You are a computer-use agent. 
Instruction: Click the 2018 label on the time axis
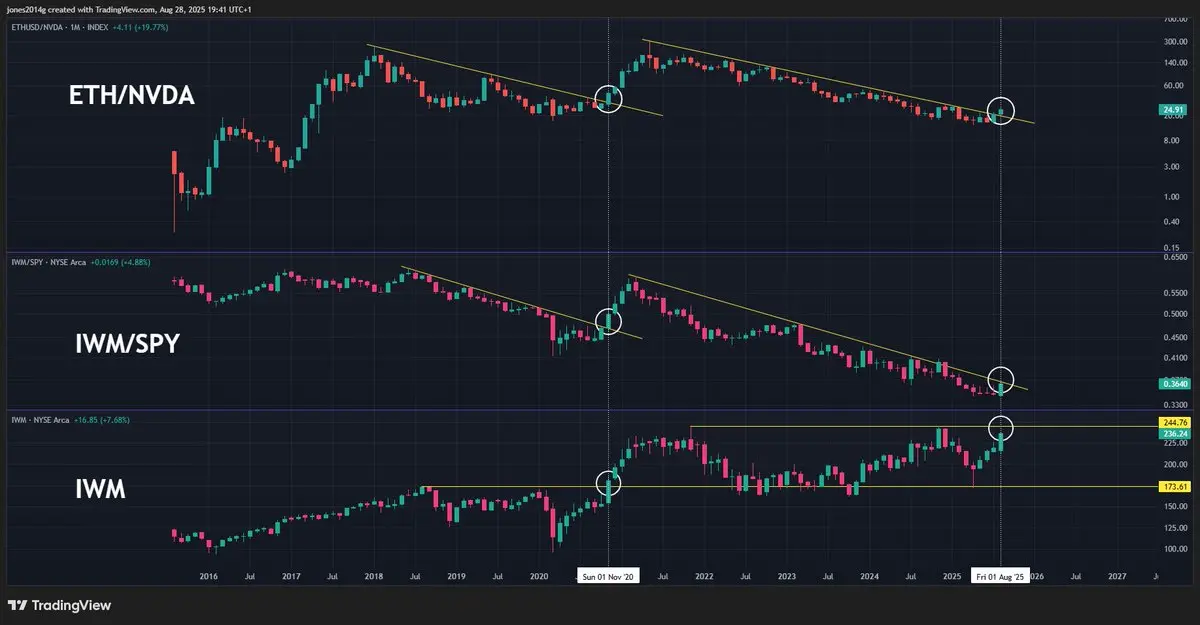tap(373, 577)
